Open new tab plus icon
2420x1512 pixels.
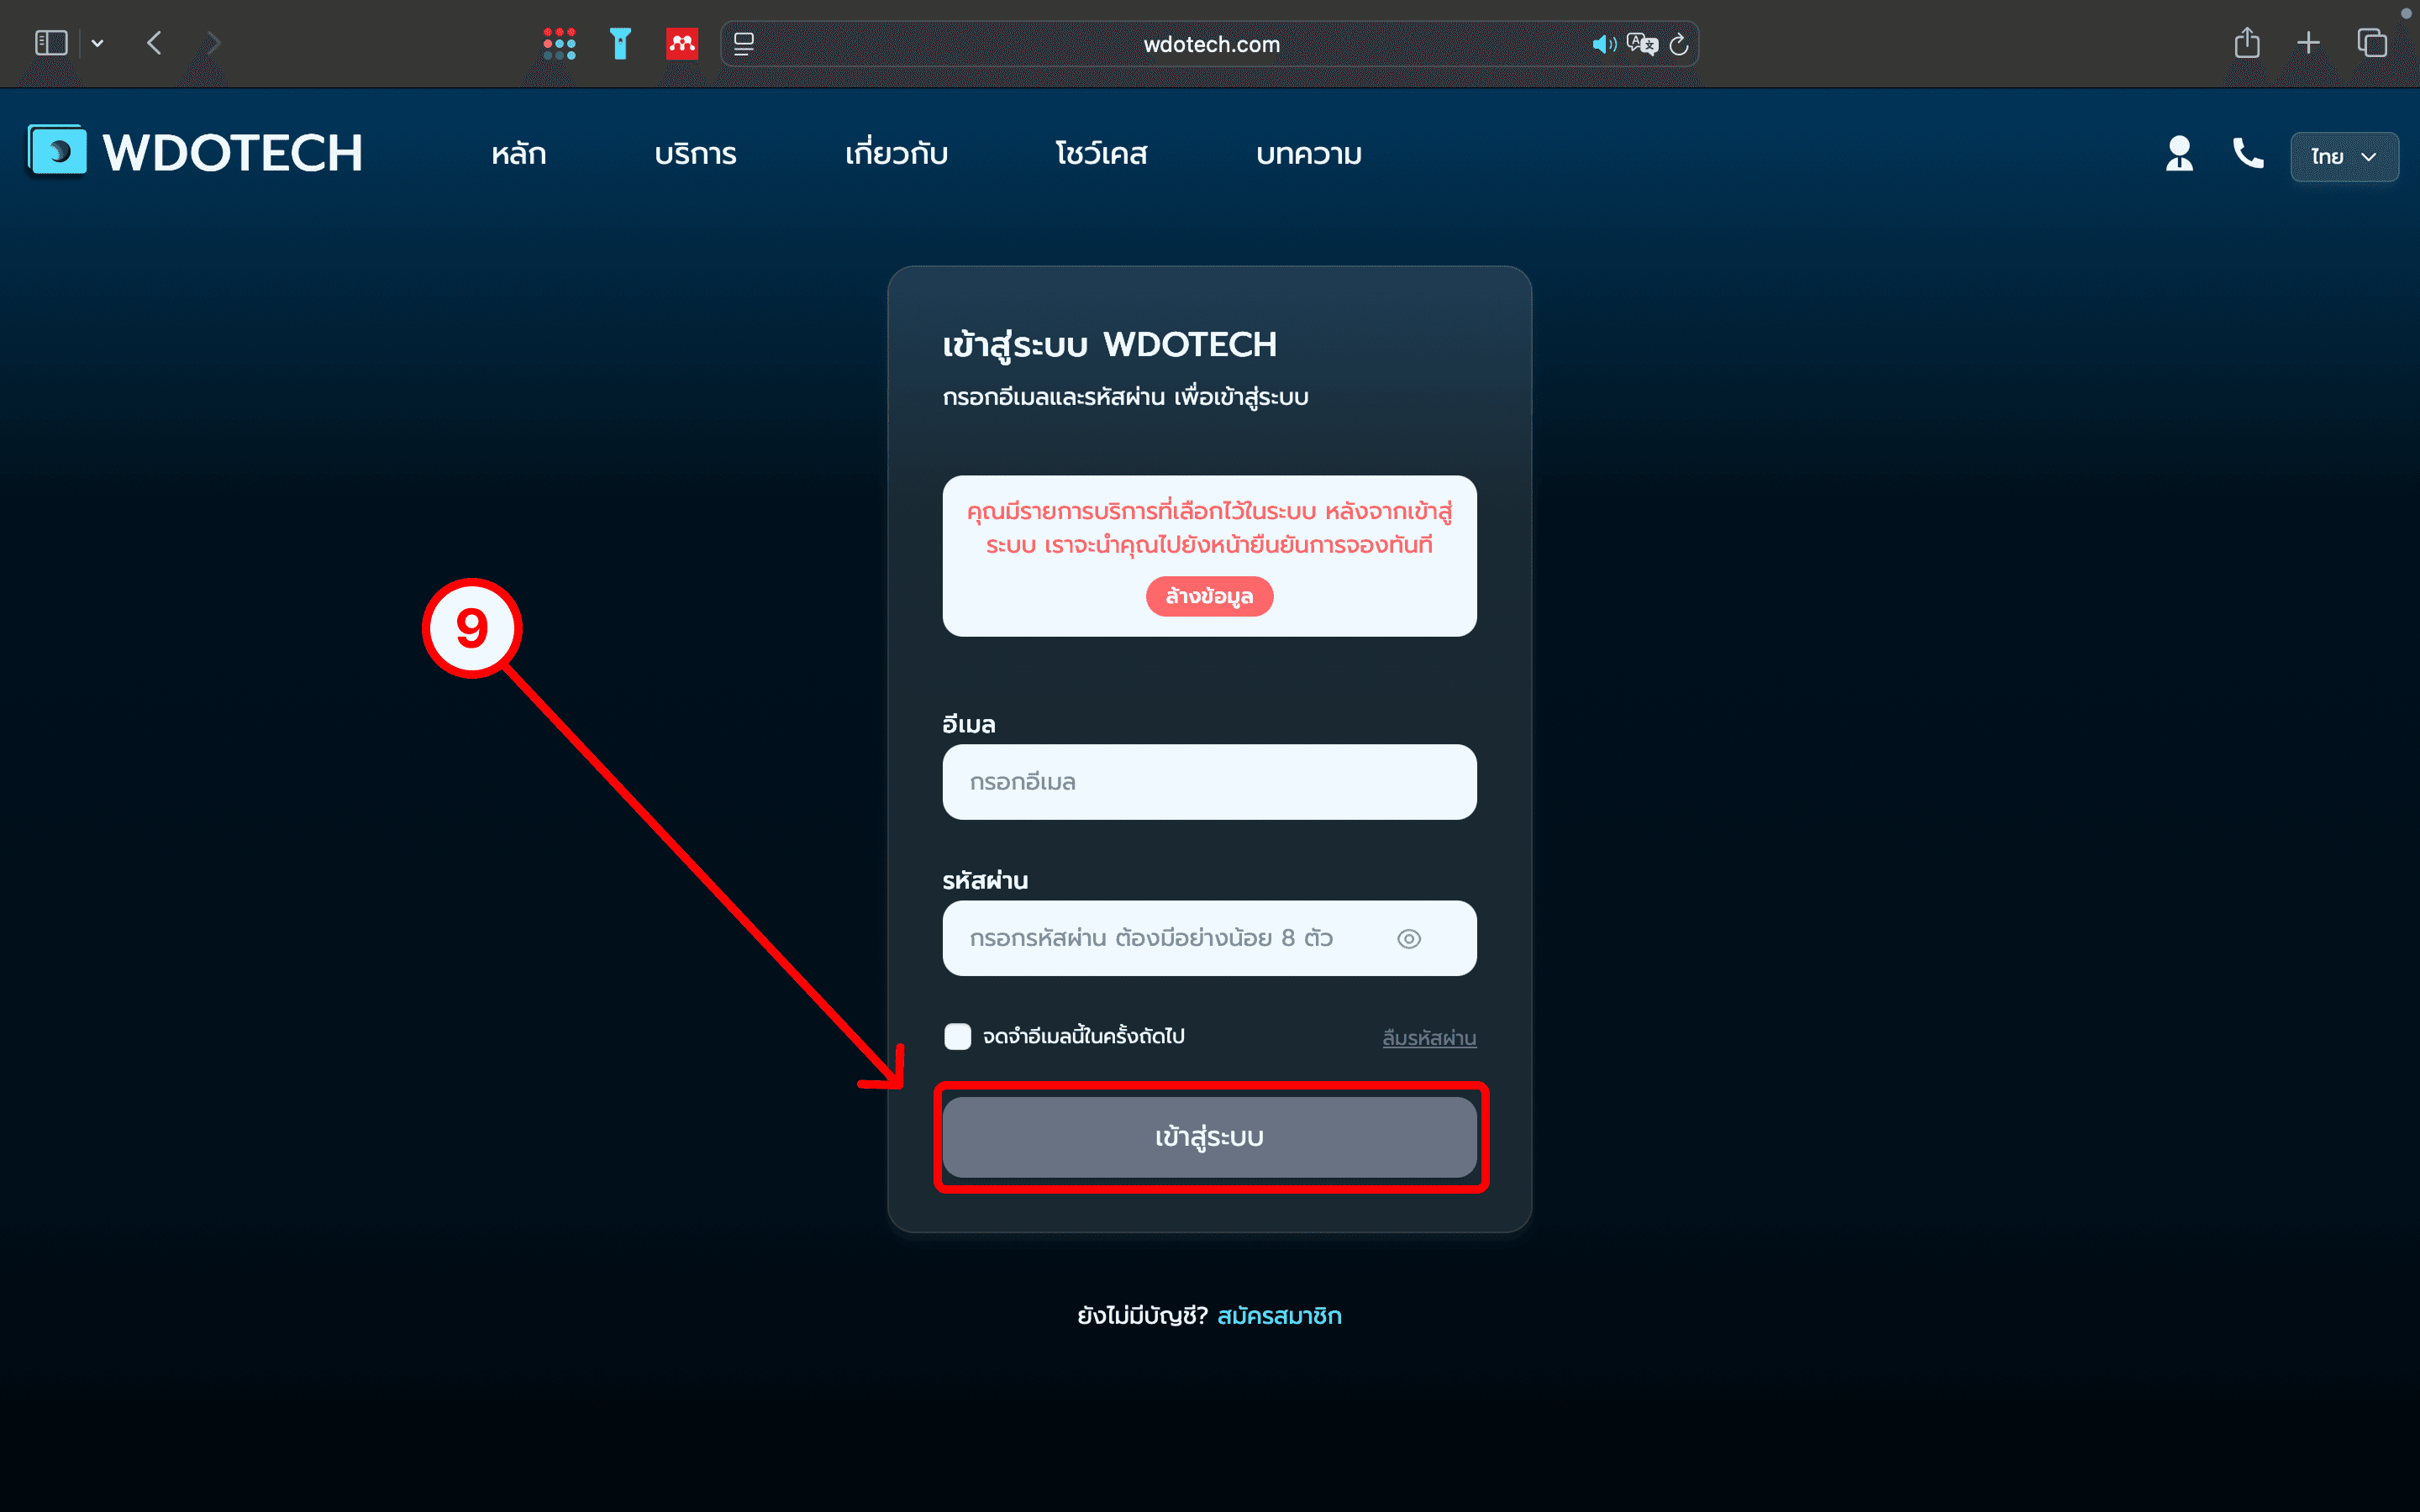[2308, 43]
